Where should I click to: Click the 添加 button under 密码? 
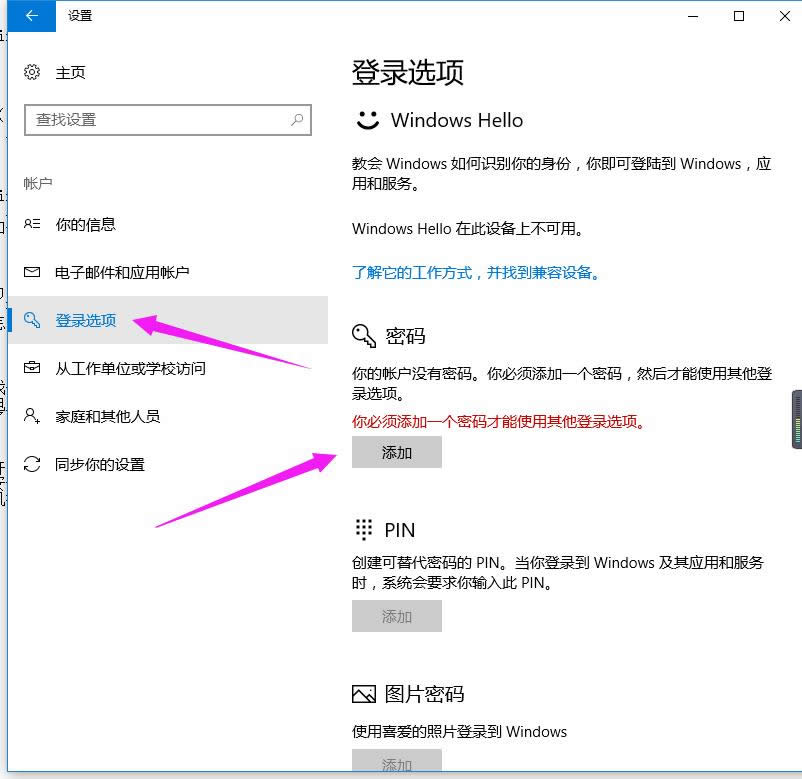click(396, 452)
